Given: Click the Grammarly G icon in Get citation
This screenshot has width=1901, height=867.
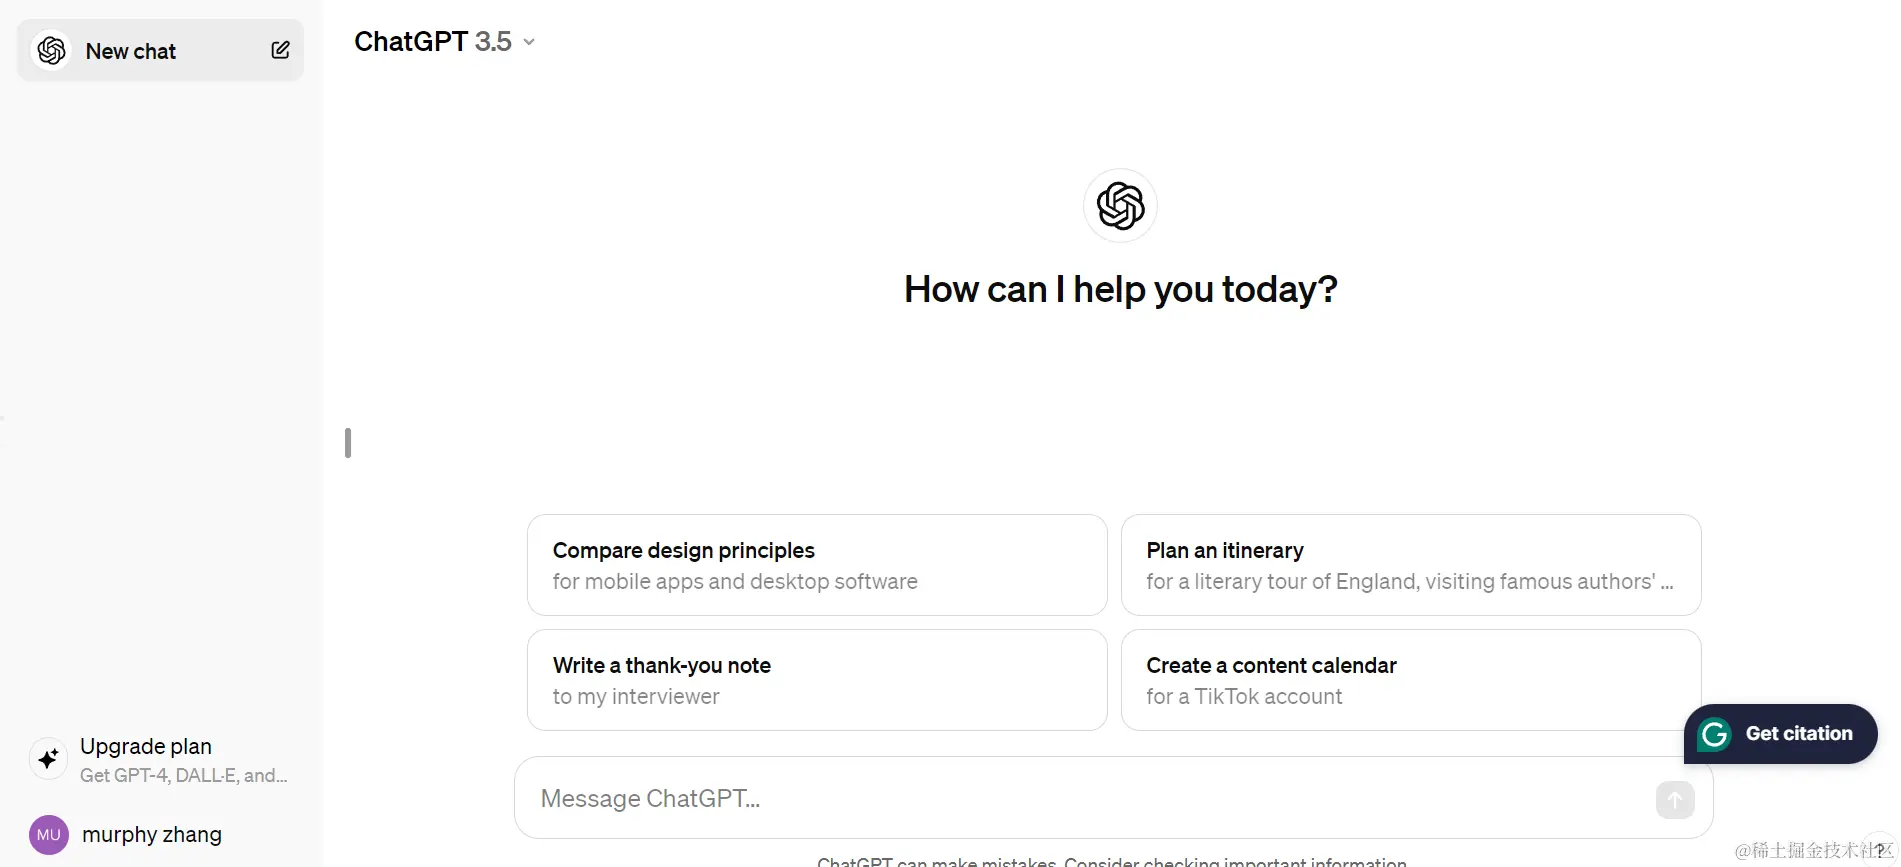Looking at the screenshot, I should coord(1714,734).
